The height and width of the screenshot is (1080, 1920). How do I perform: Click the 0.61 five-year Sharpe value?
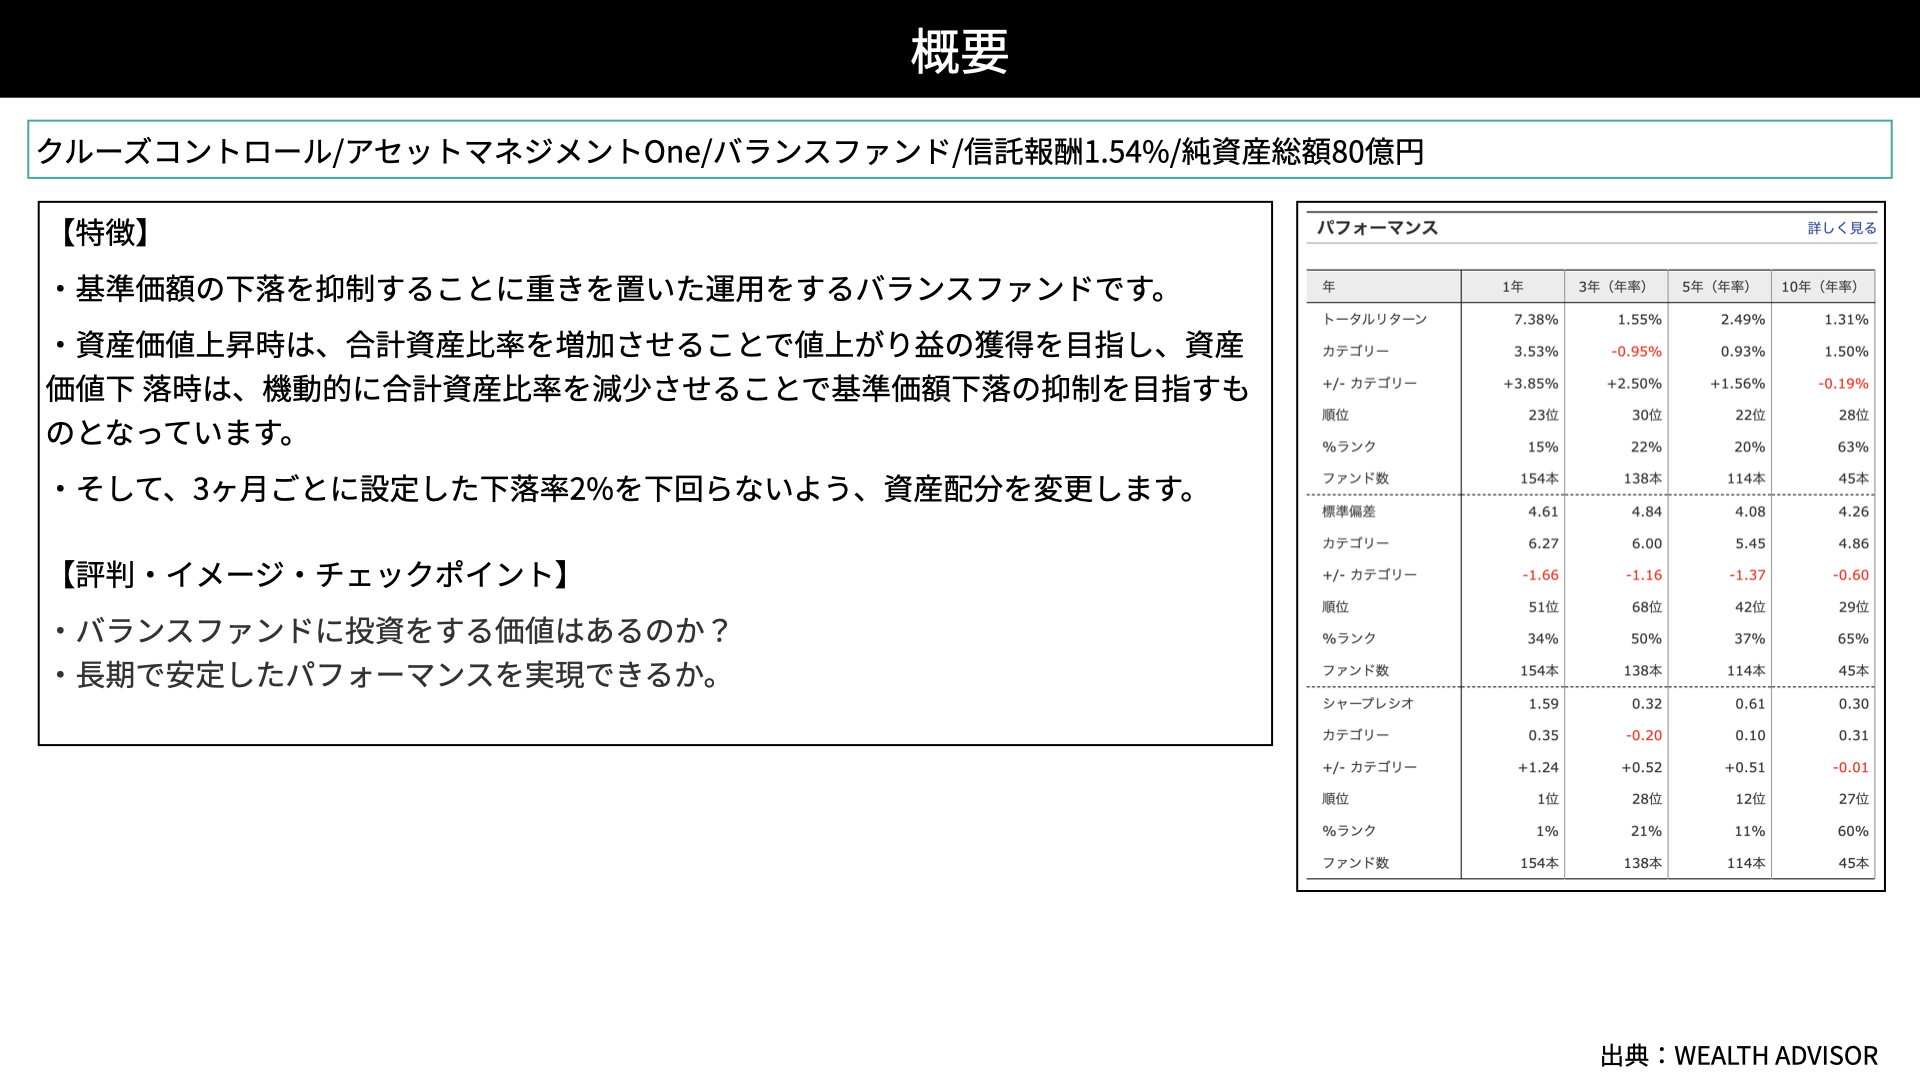[1750, 704]
